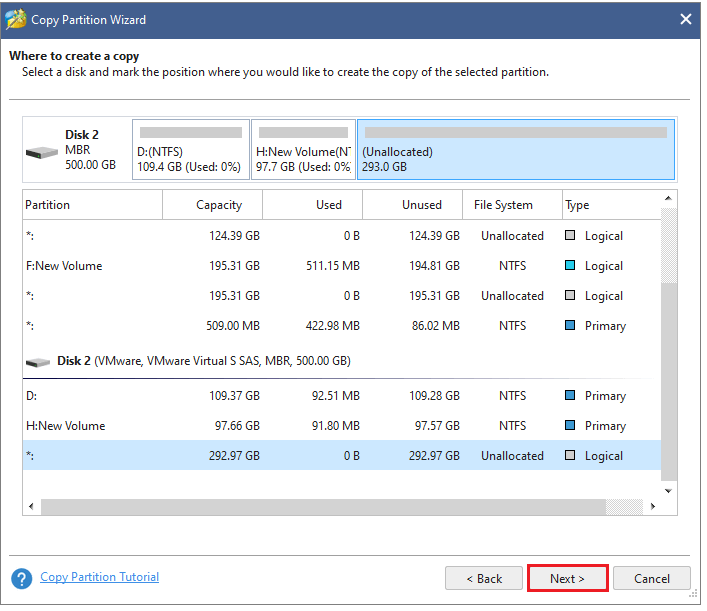
Task: Close the Copy Partition Wizard window
Action: point(686,19)
